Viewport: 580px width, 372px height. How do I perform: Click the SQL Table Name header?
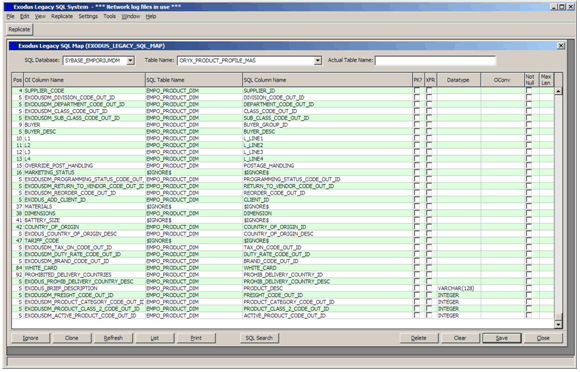pos(194,80)
